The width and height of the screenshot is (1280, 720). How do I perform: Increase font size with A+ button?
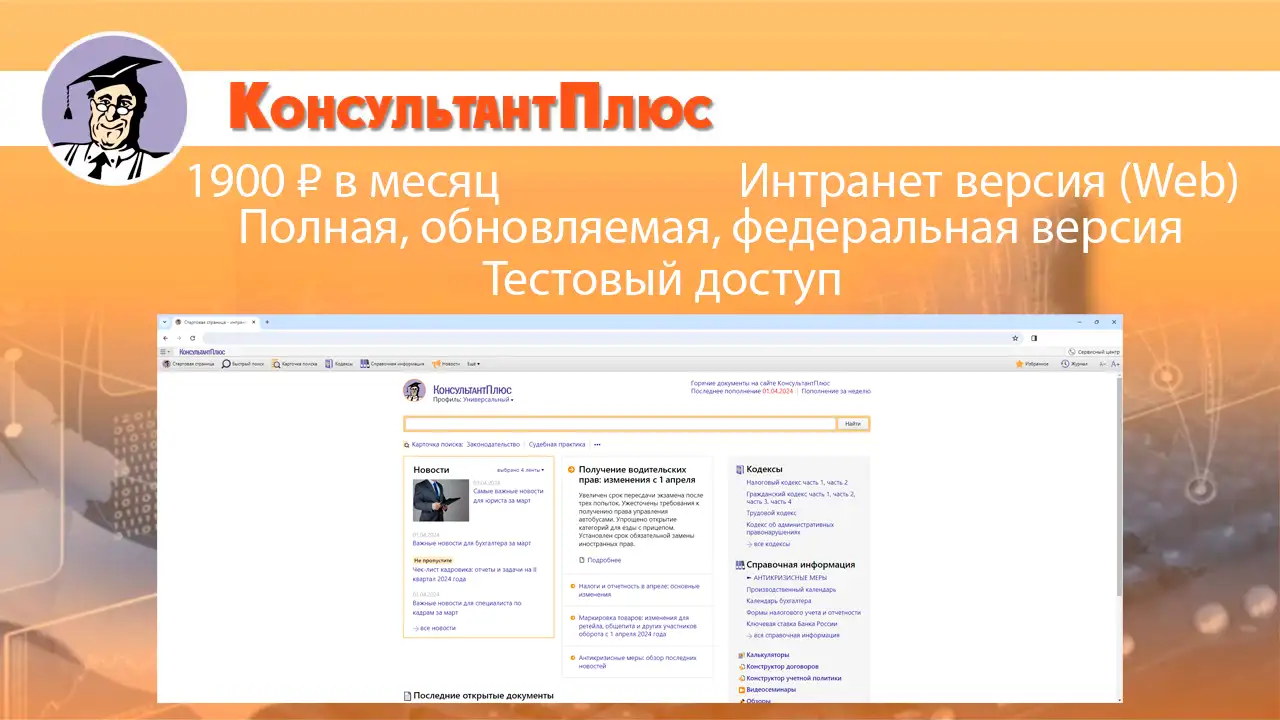[x=1115, y=364]
